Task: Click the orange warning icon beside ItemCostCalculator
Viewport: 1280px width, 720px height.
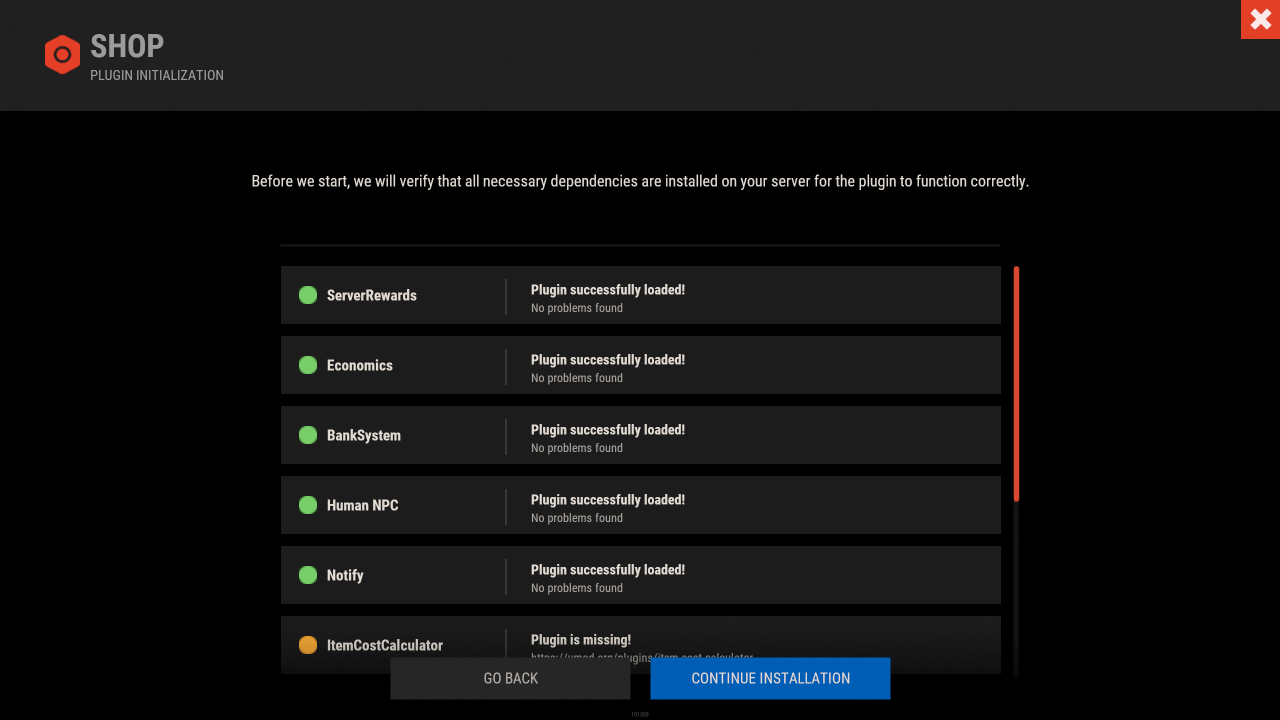Action: [307, 645]
